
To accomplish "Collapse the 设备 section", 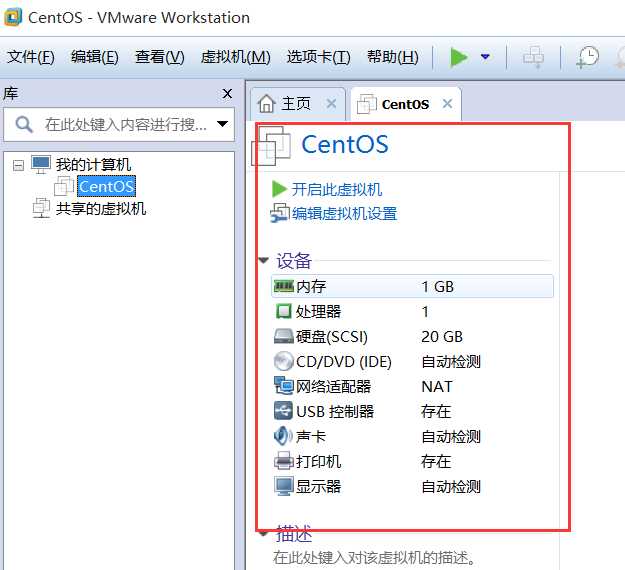I will 263,261.
